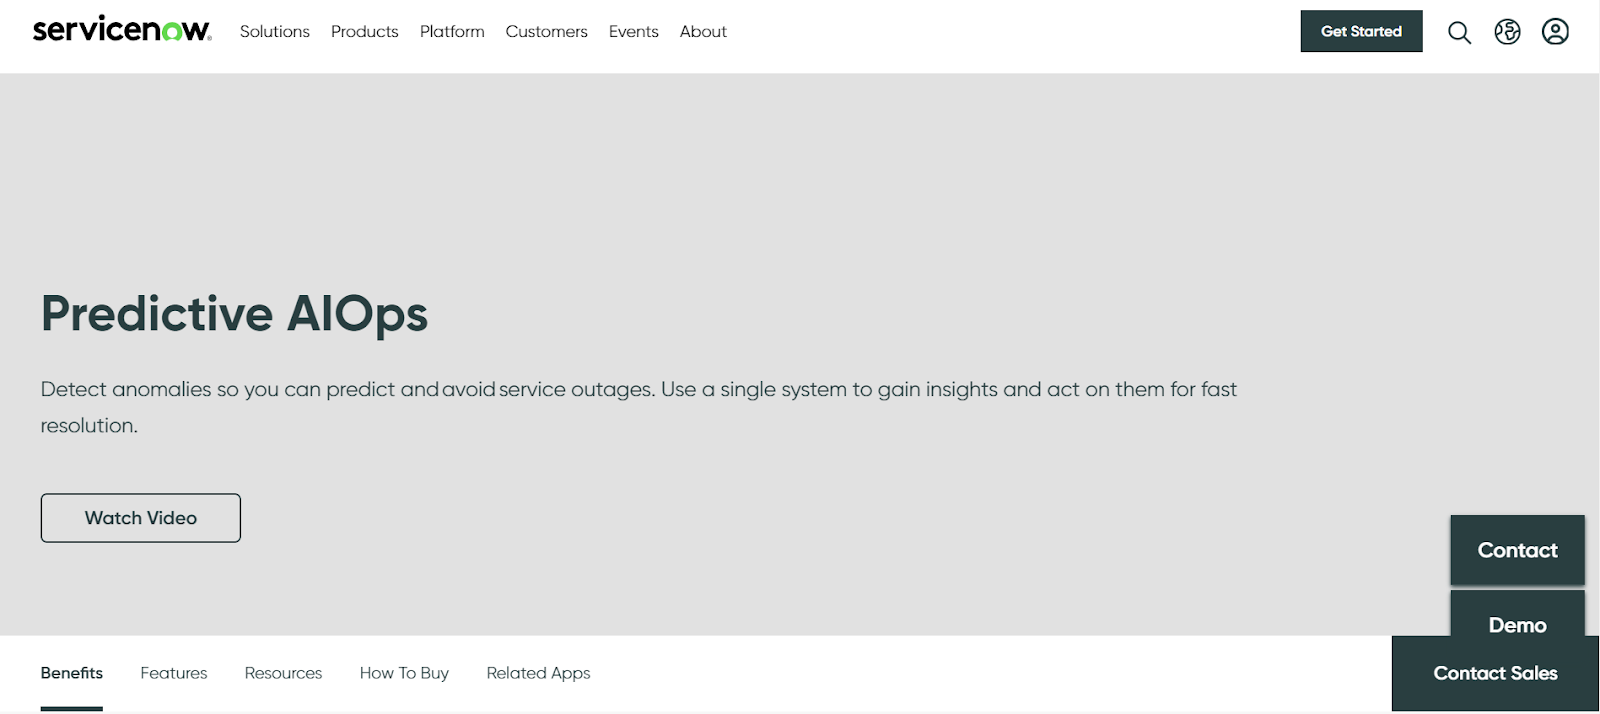Click the floating Contact button
The width and height of the screenshot is (1600, 714).
click(1517, 550)
